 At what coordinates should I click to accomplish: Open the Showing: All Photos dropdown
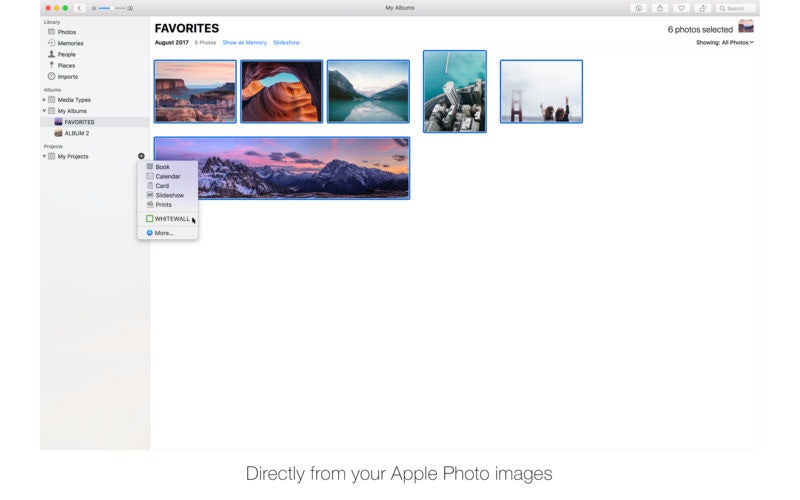(x=724, y=42)
